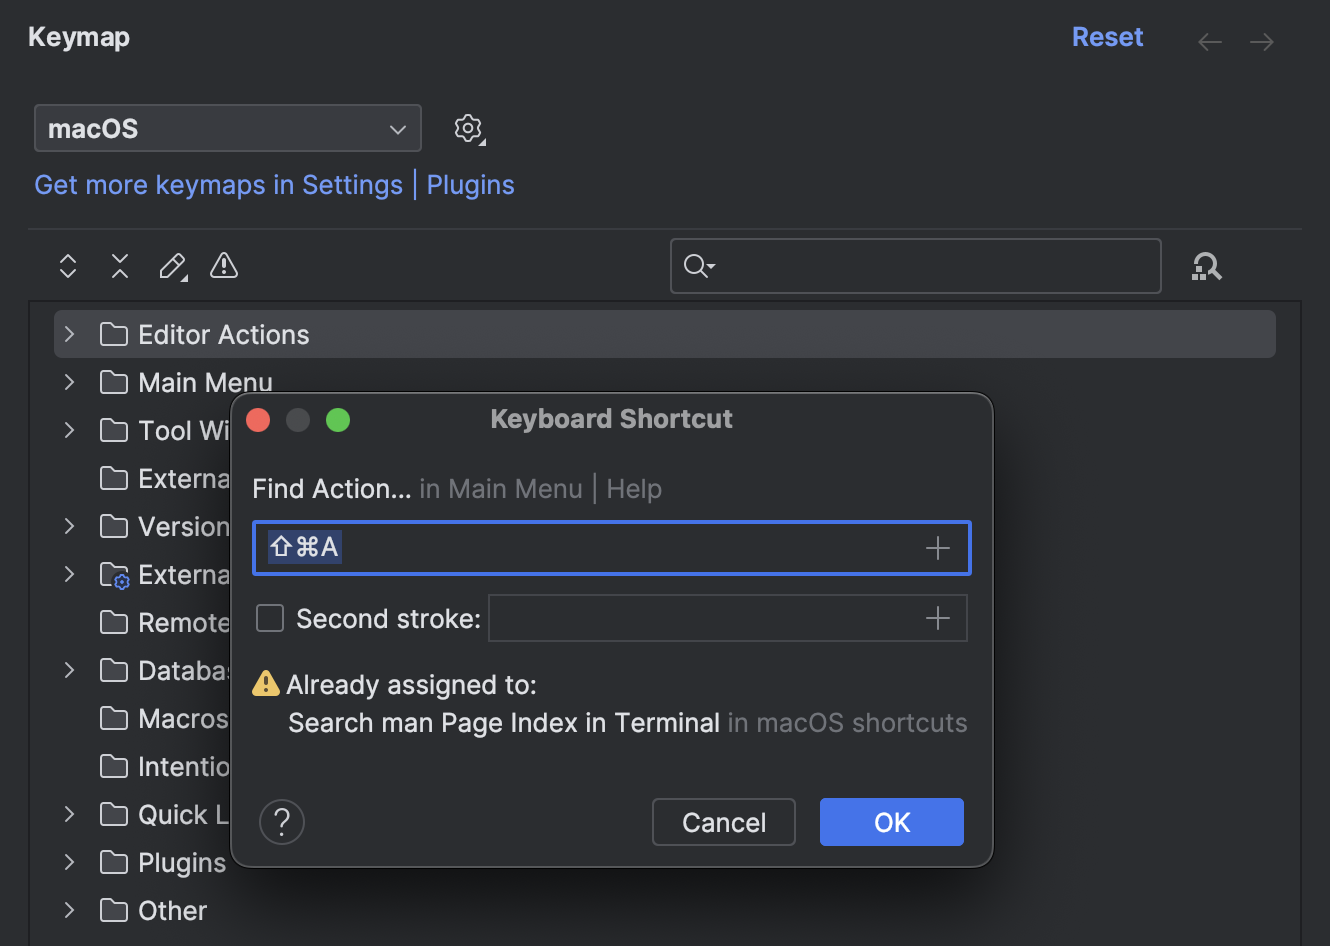Open the keymap settings gear menu
1330x946 pixels.
(x=467, y=128)
